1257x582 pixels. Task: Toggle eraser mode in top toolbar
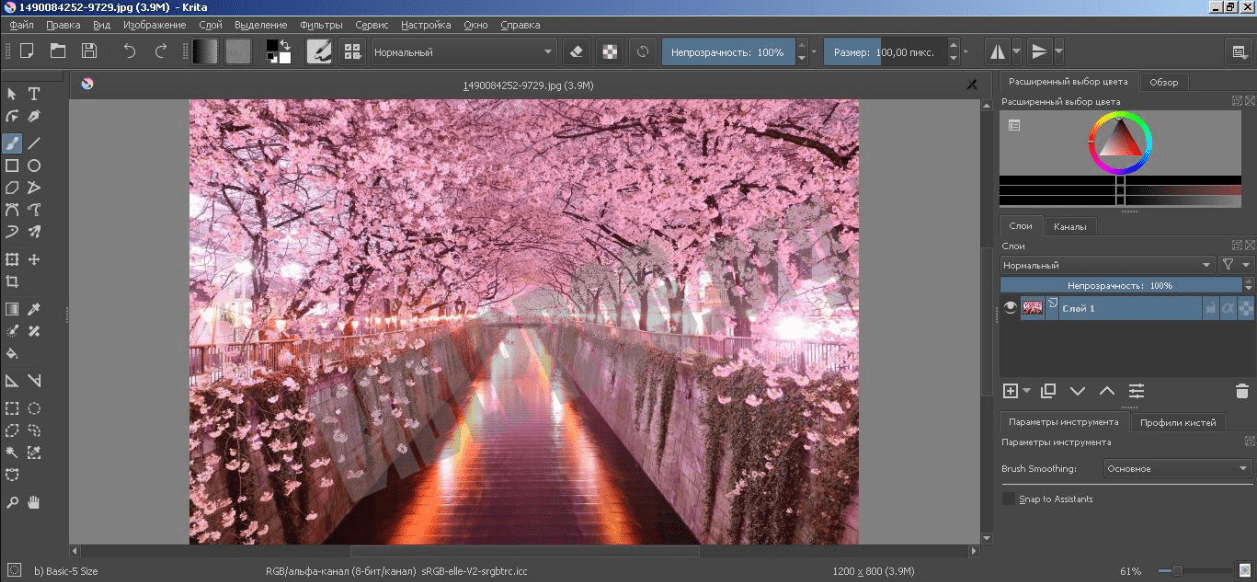pos(575,51)
